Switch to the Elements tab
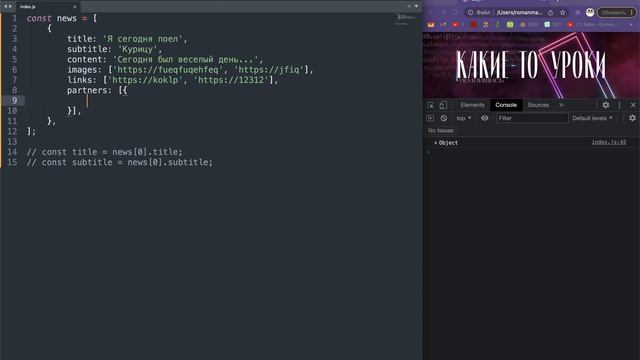Image resolution: width=640 pixels, height=360 pixels. (472, 105)
